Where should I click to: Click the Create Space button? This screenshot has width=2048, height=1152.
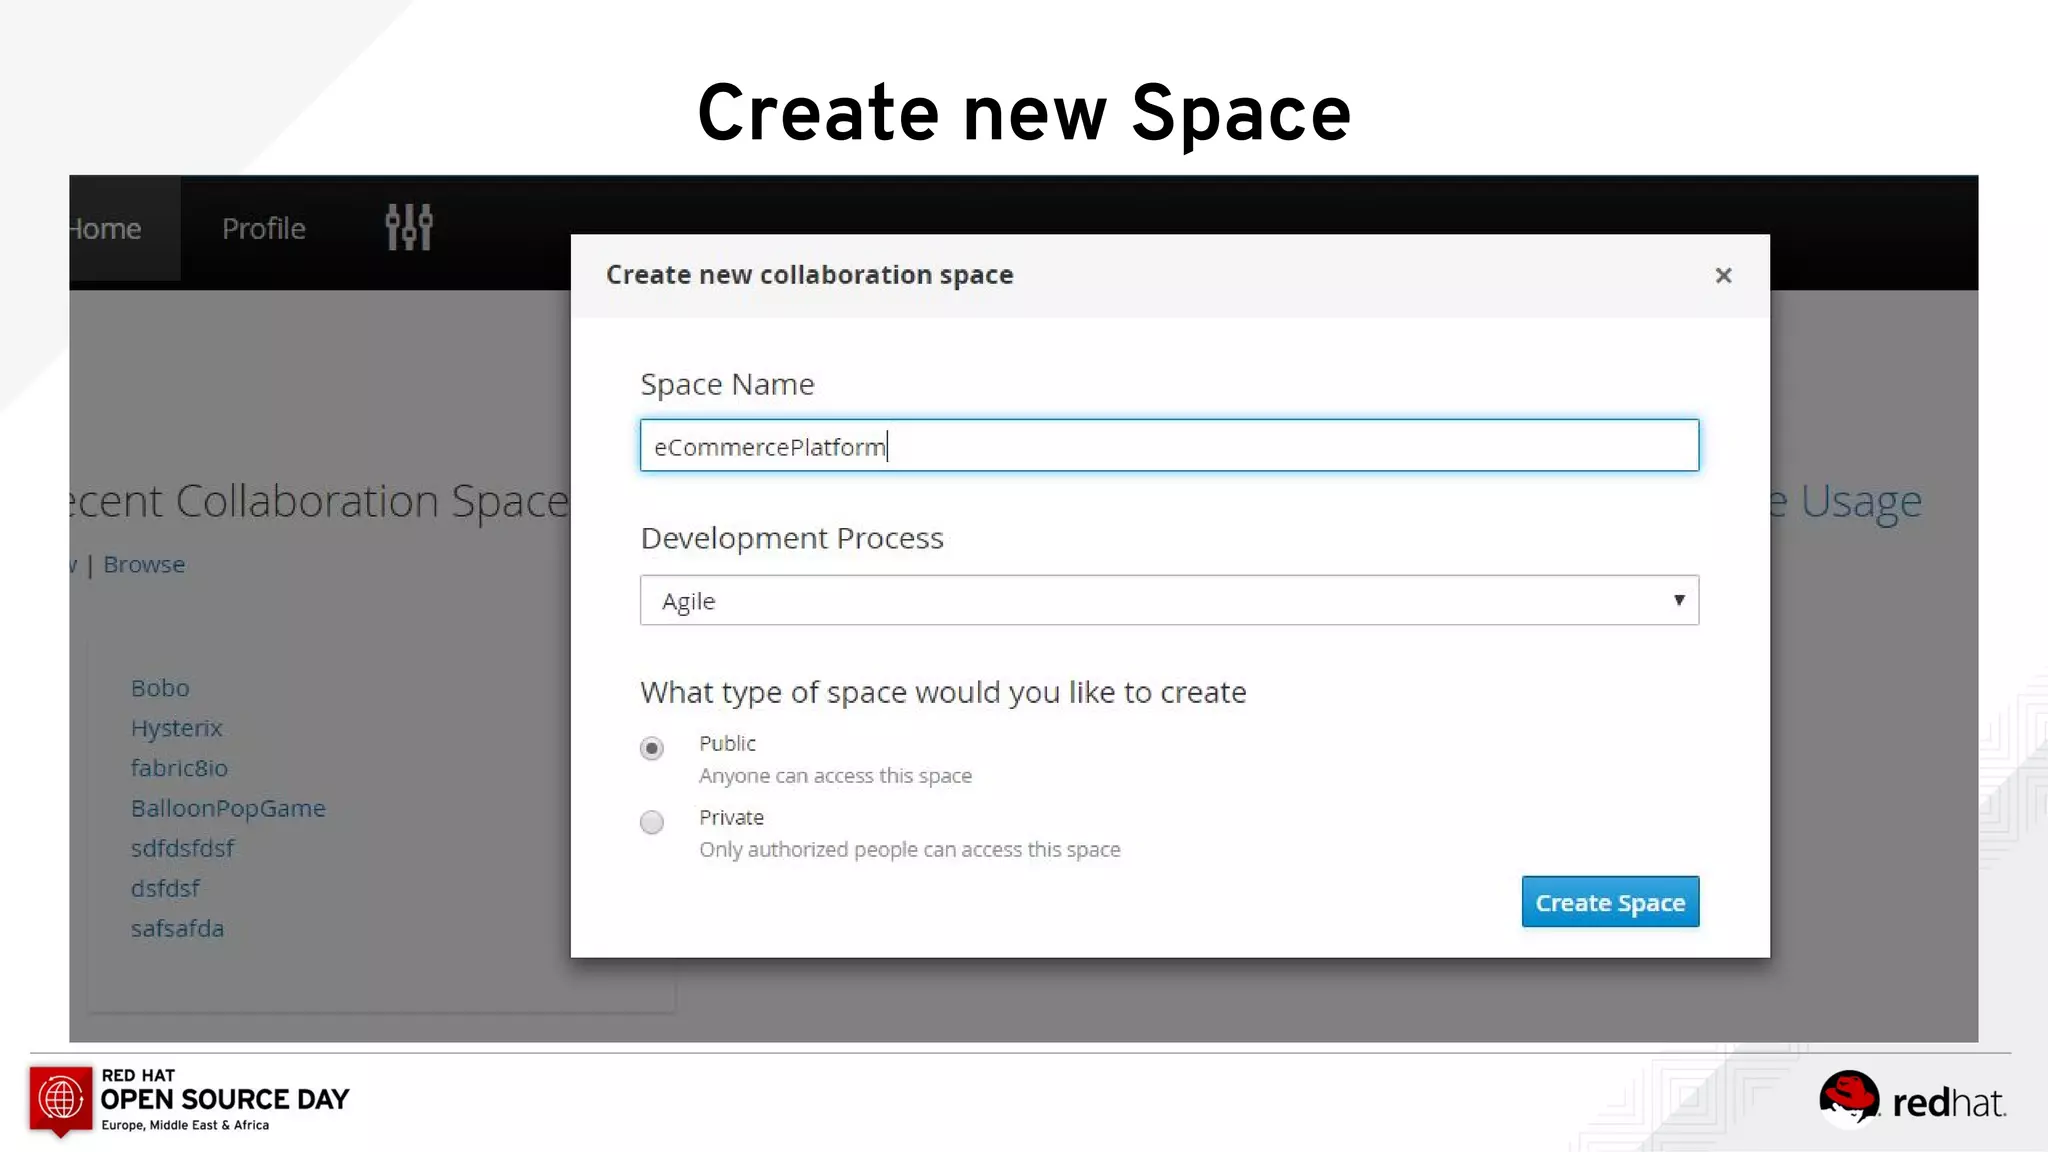click(x=1610, y=902)
